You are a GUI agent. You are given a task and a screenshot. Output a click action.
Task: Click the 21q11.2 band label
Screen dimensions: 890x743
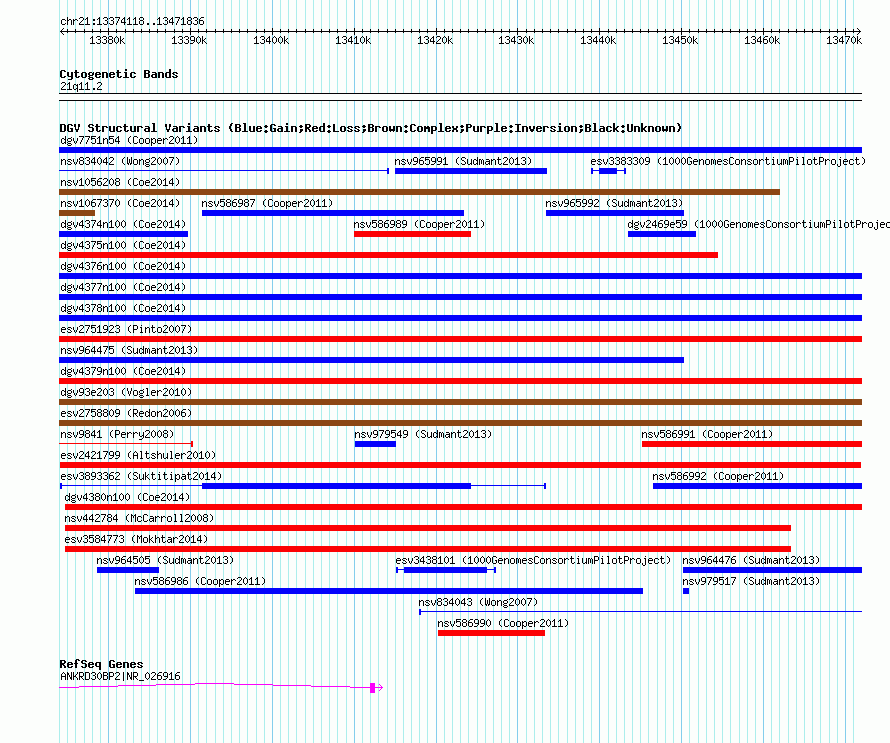point(81,86)
